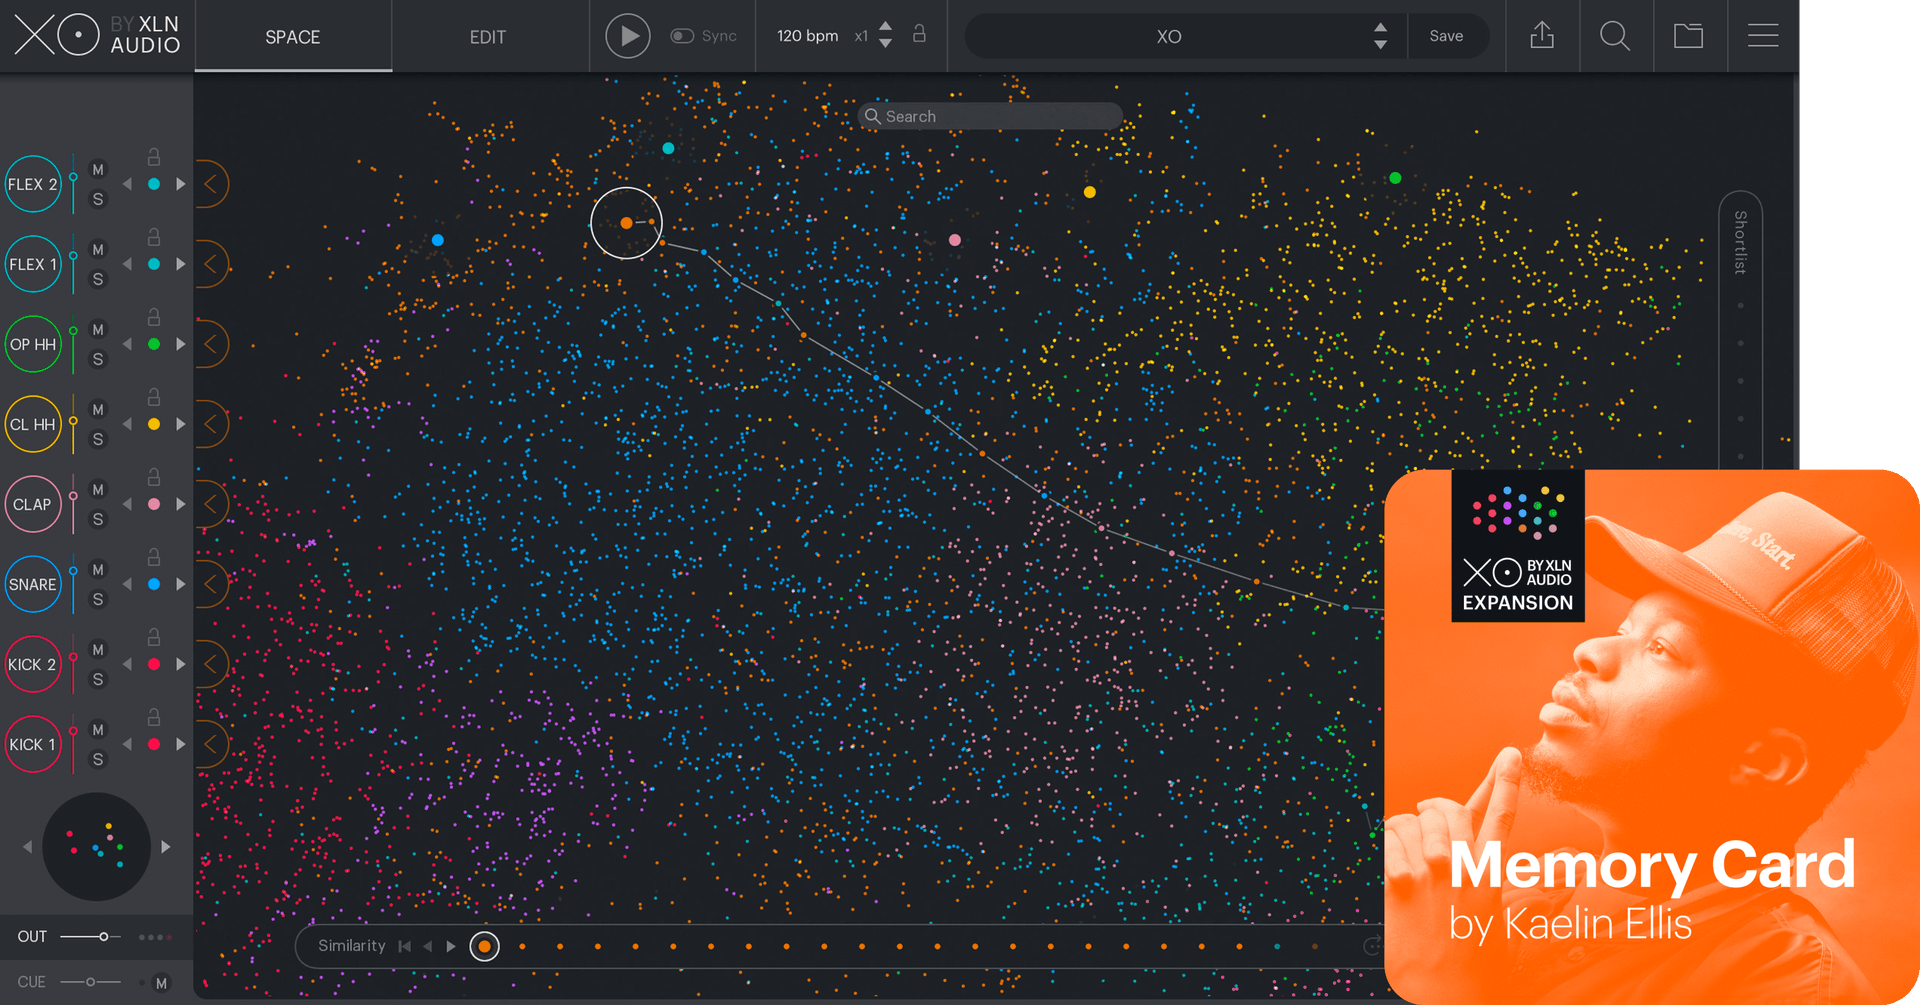Lock the KICK 1 sample padlock
Image resolution: width=1920 pixels, height=1005 pixels.
click(154, 717)
